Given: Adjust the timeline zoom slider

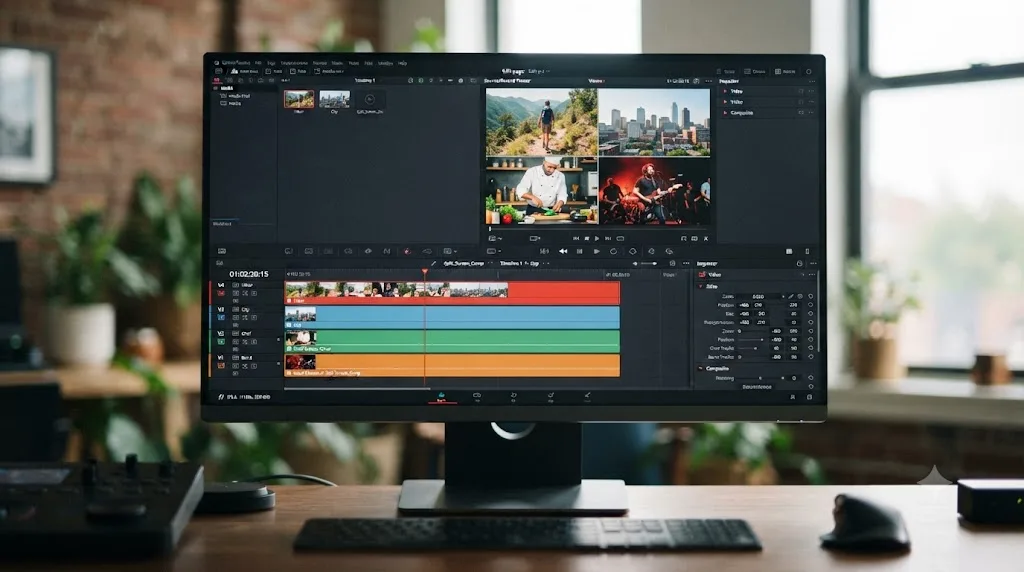Looking at the screenshot, I should pos(648,264).
